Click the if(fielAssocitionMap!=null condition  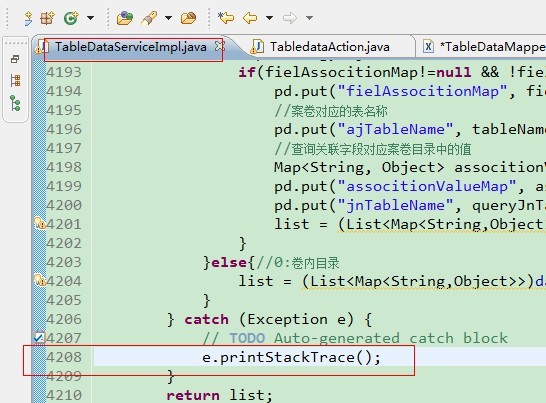pos(354,72)
